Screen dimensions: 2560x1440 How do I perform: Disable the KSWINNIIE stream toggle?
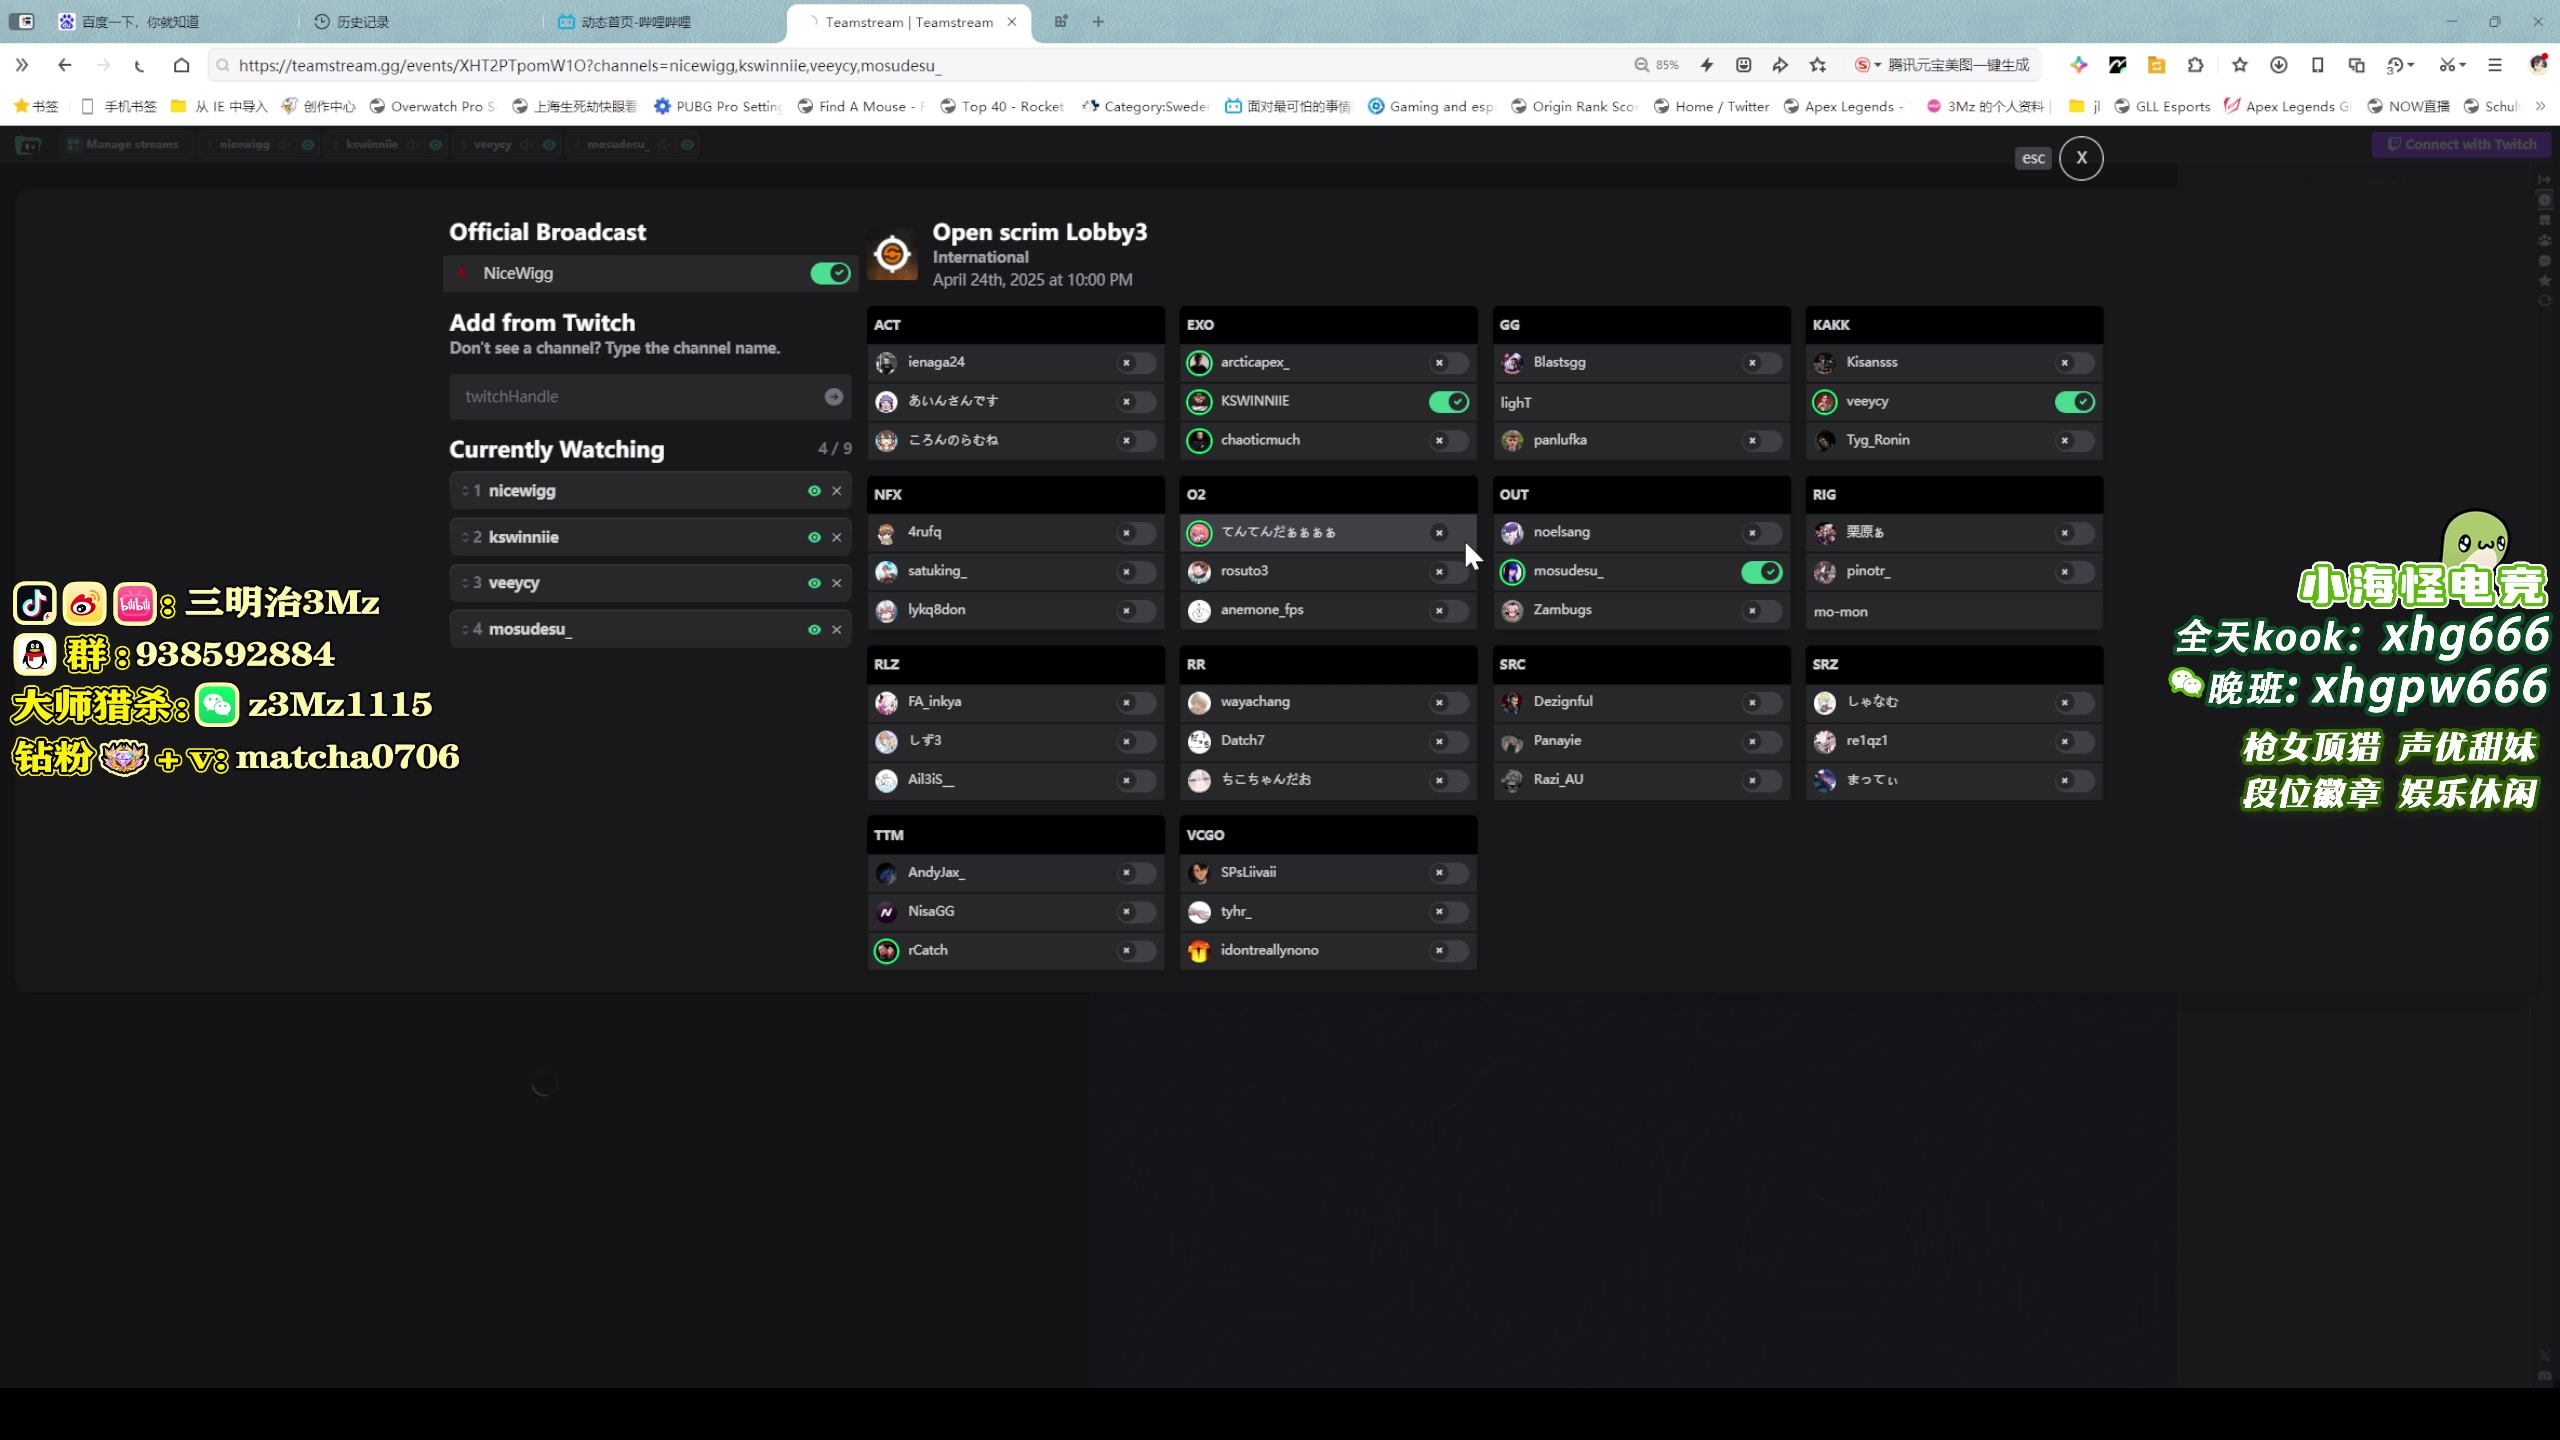coord(1449,401)
